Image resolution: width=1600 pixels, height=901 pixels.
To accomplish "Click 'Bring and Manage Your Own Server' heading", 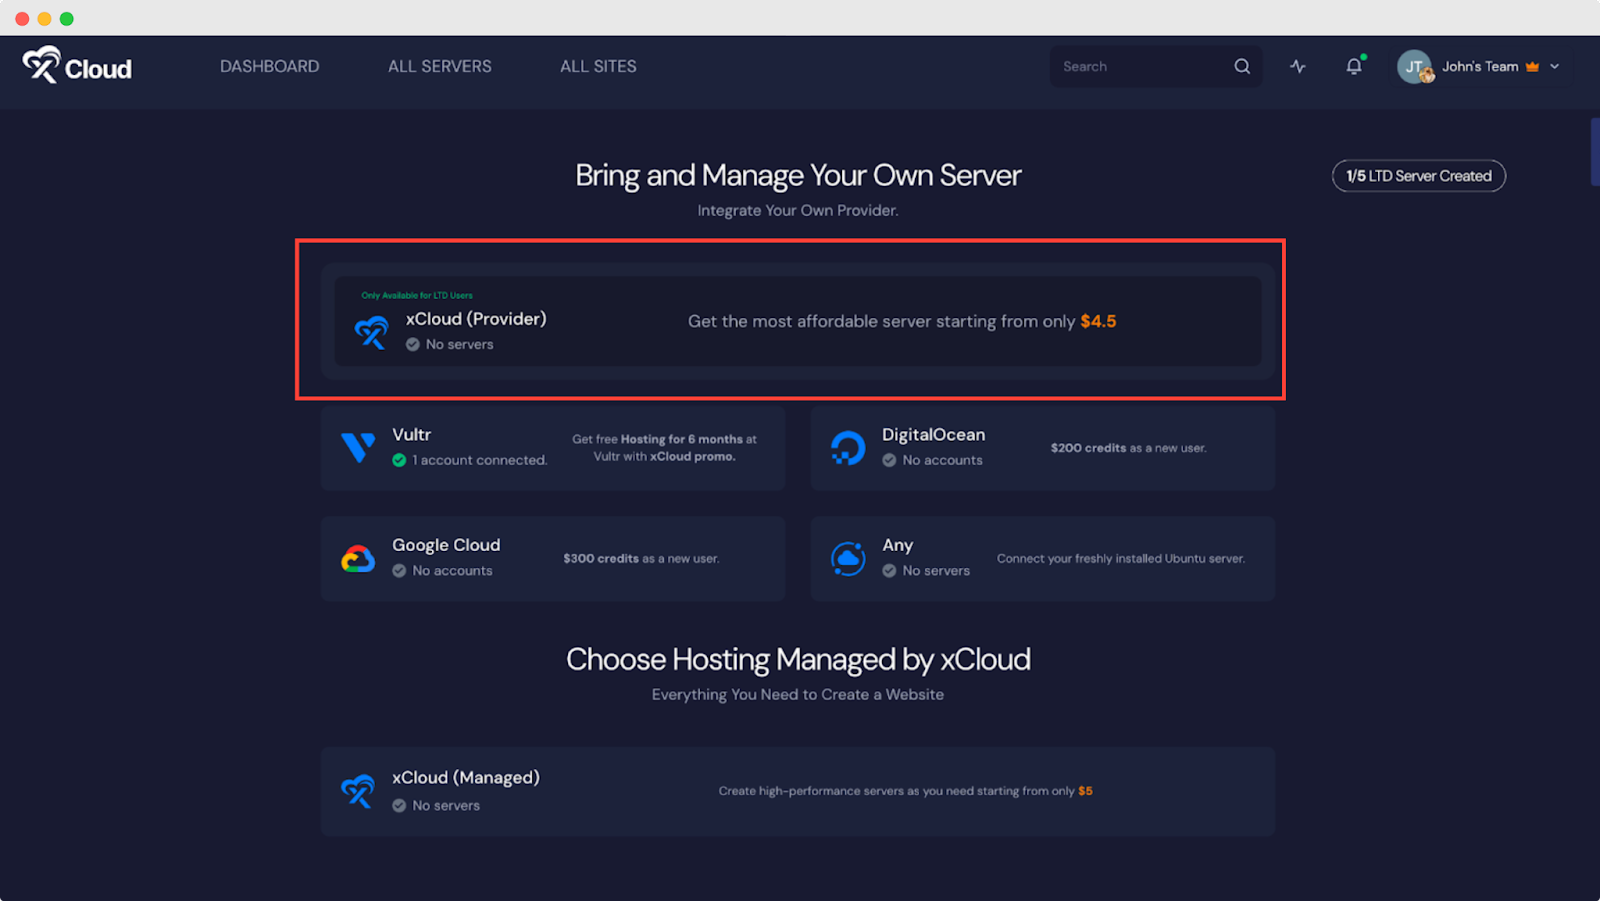I will tap(798, 176).
